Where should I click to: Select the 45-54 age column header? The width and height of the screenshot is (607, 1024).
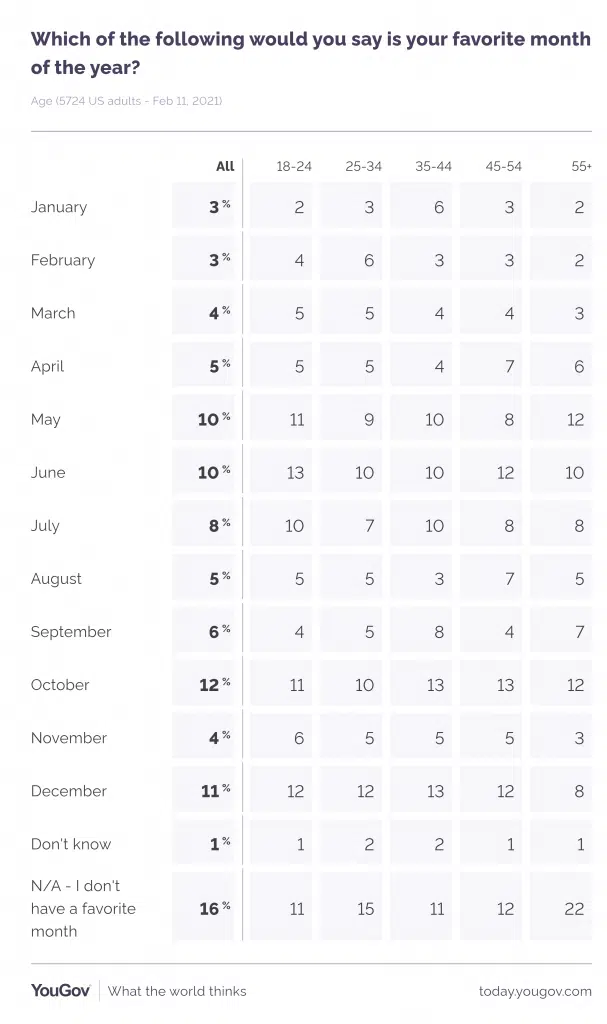[504, 166]
